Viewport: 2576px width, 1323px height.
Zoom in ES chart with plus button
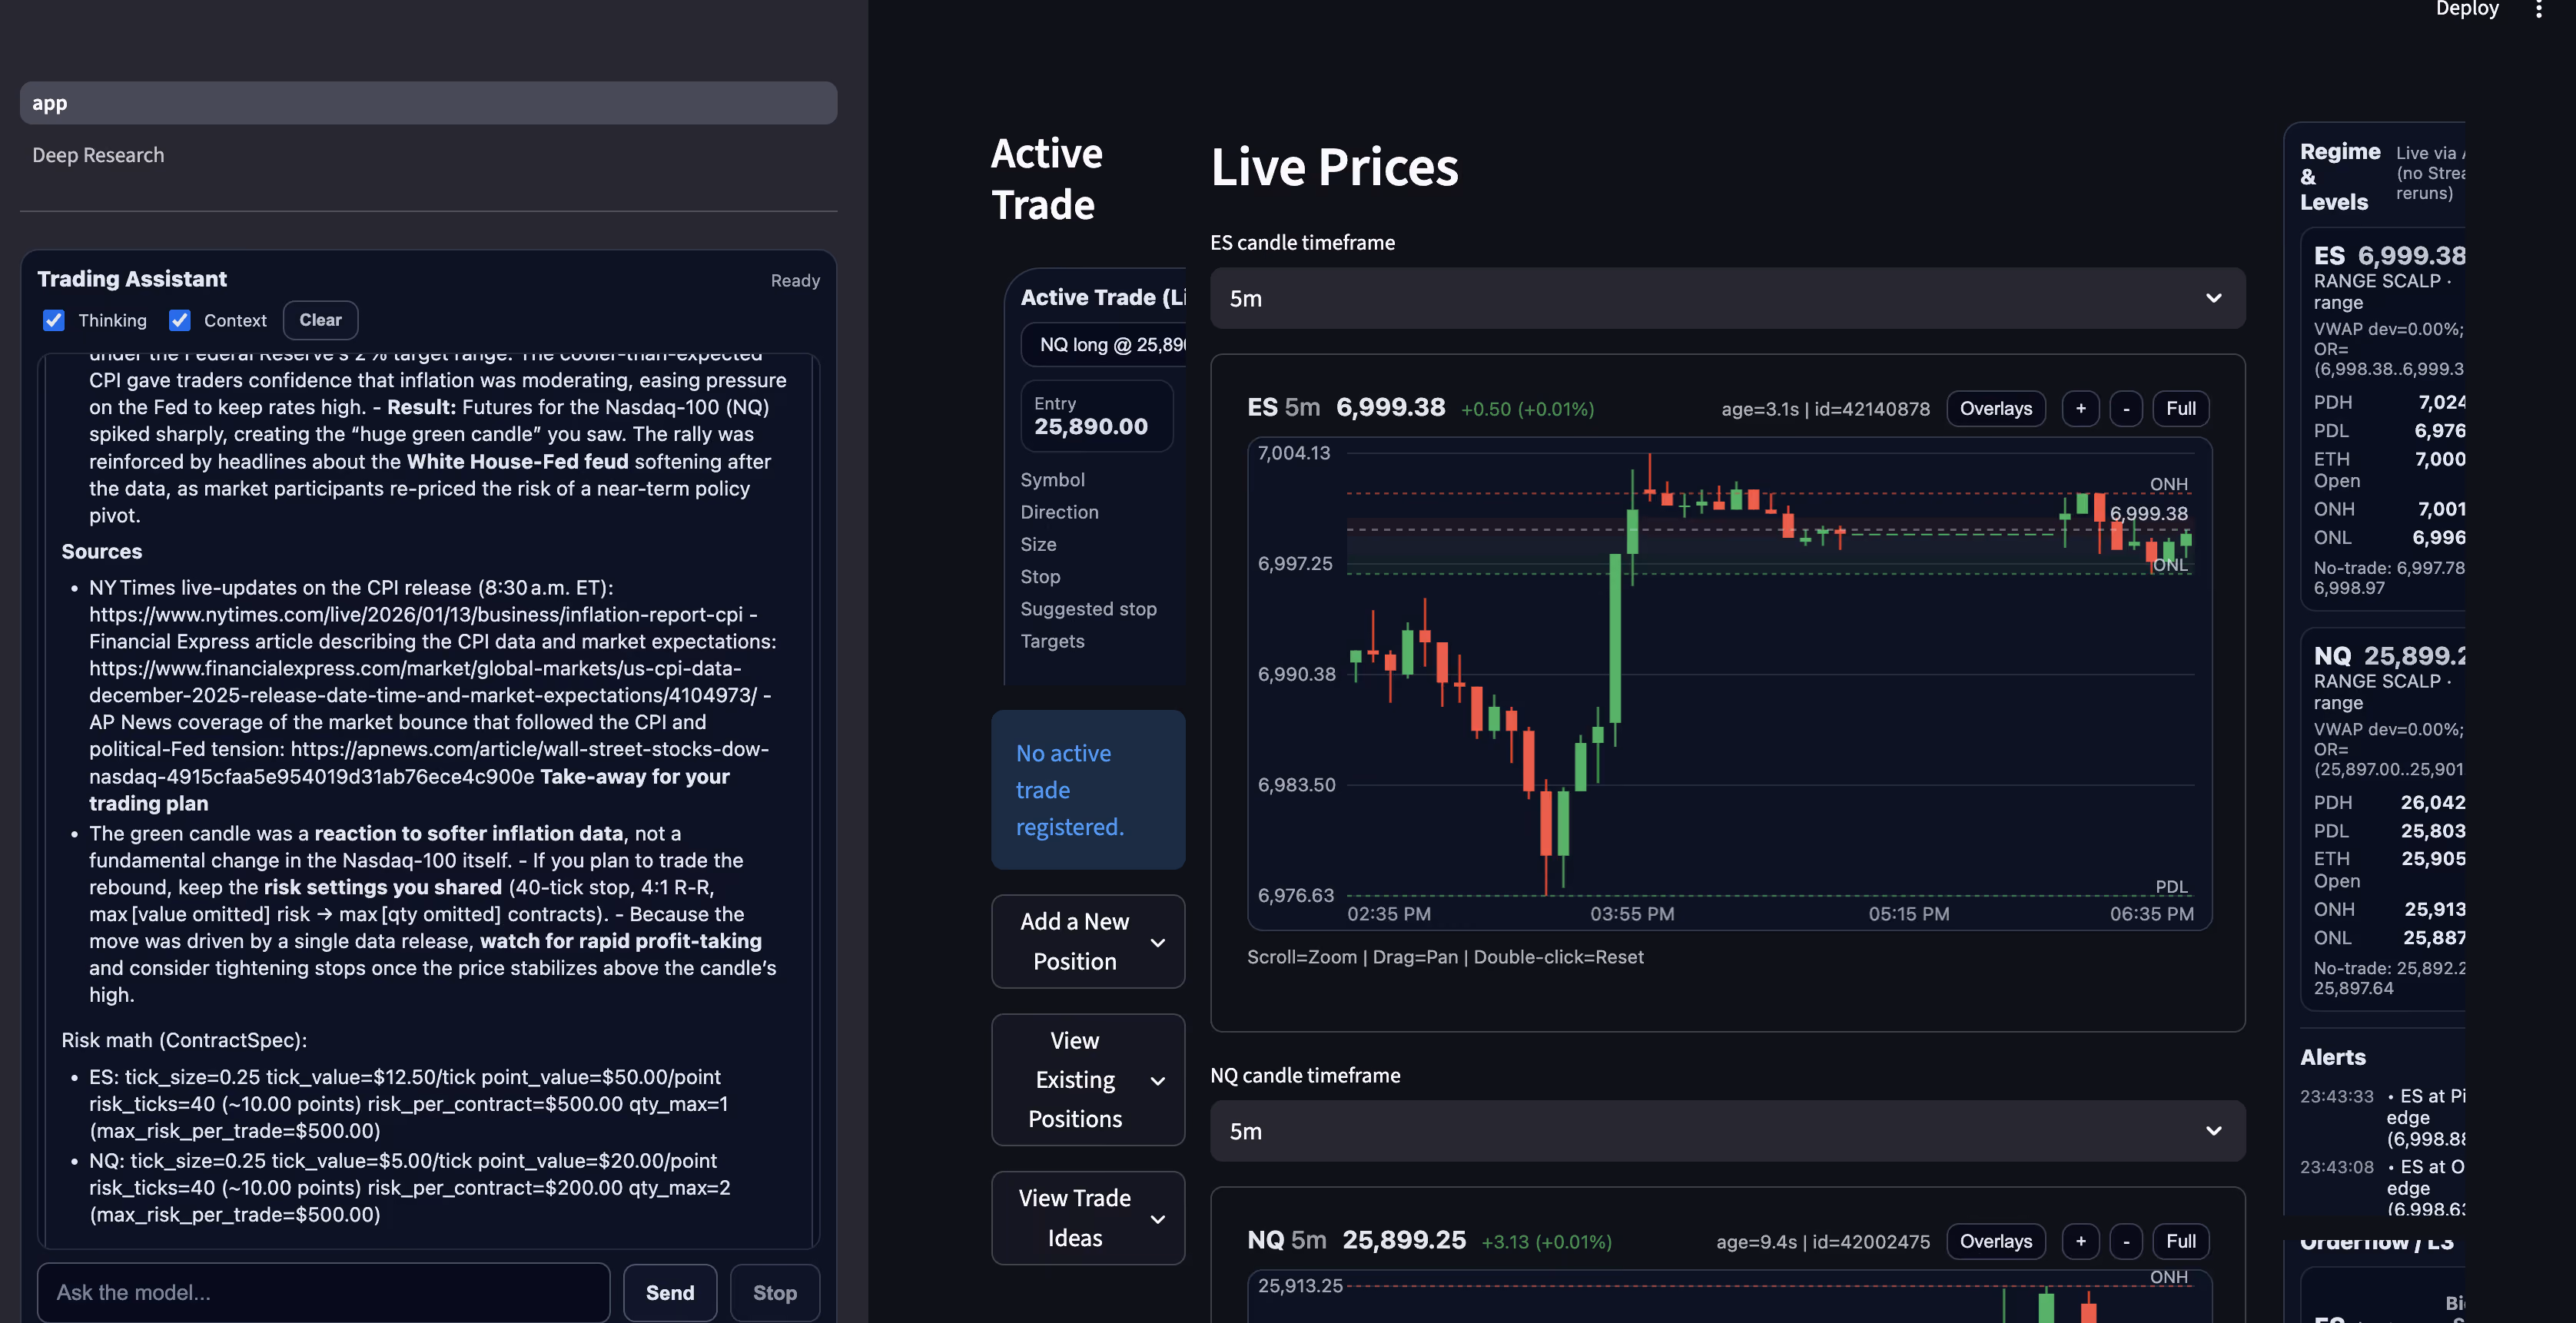pyautogui.click(x=2081, y=408)
